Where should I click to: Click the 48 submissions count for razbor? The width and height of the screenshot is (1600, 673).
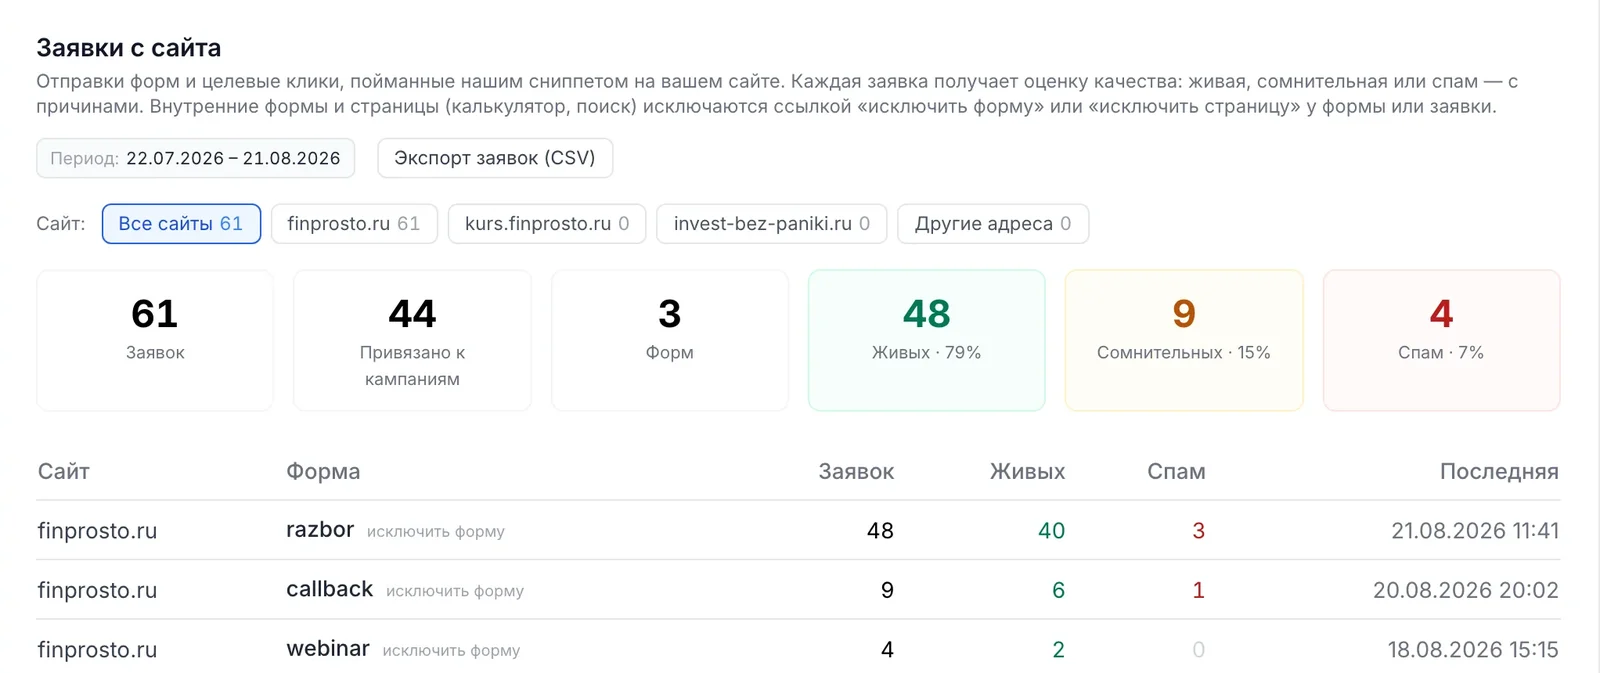(x=880, y=531)
